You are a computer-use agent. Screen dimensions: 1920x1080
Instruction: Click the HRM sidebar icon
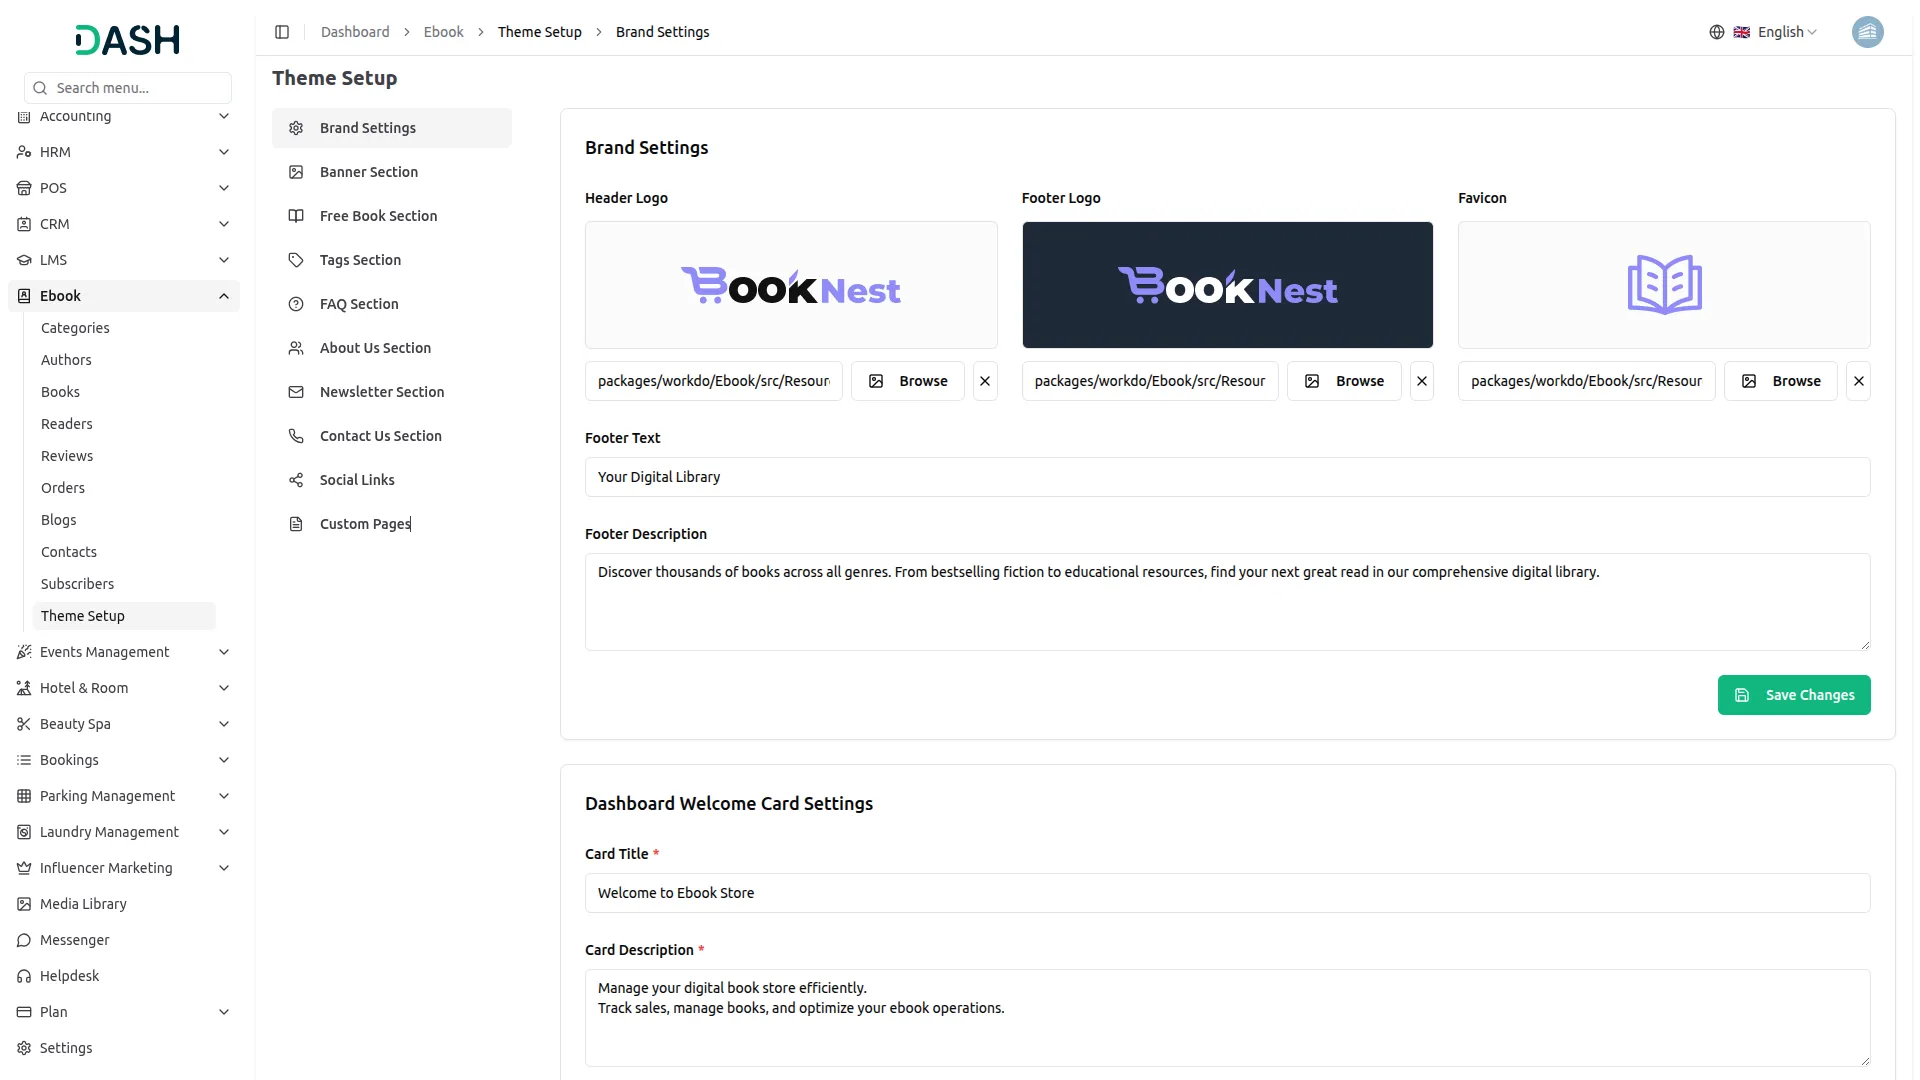[24, 152]
